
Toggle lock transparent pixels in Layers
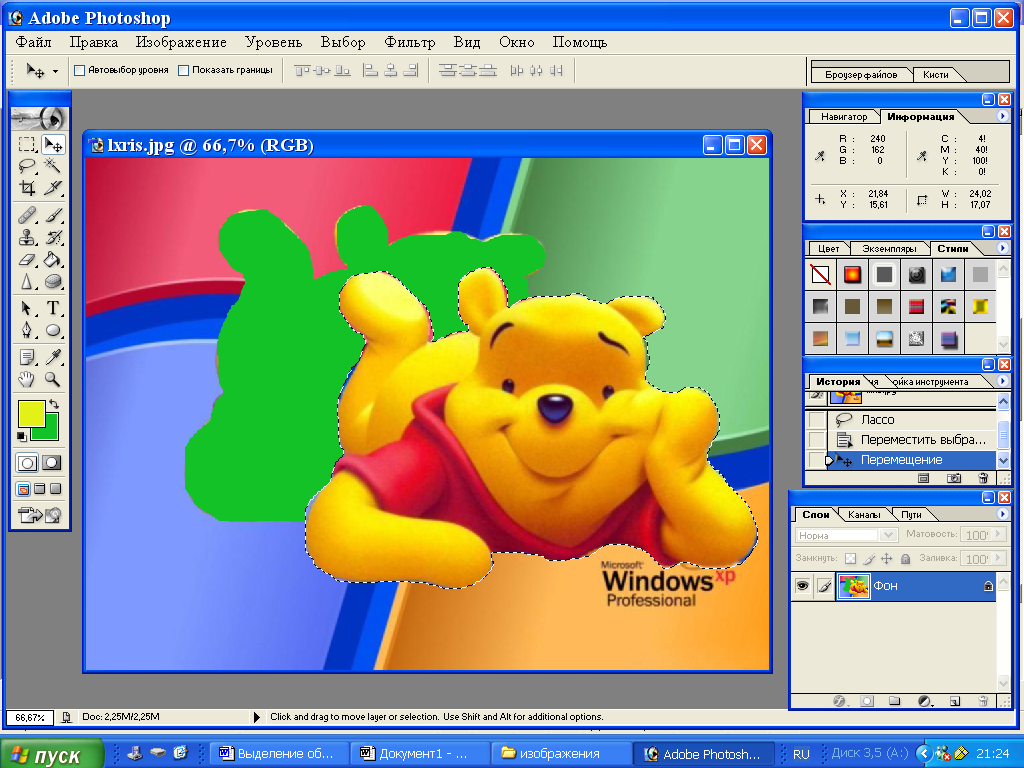pos(850,558)
